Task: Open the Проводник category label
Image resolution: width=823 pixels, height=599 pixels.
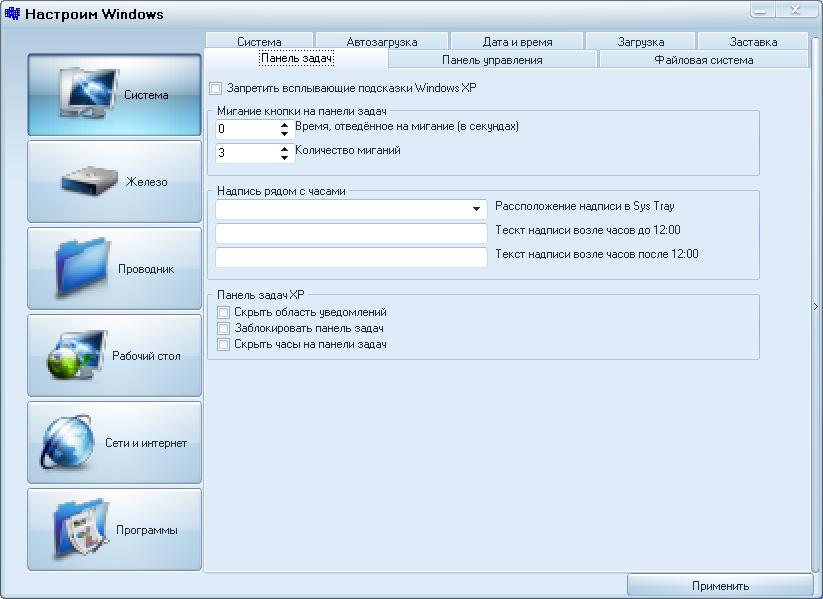Action: point(146,269)
